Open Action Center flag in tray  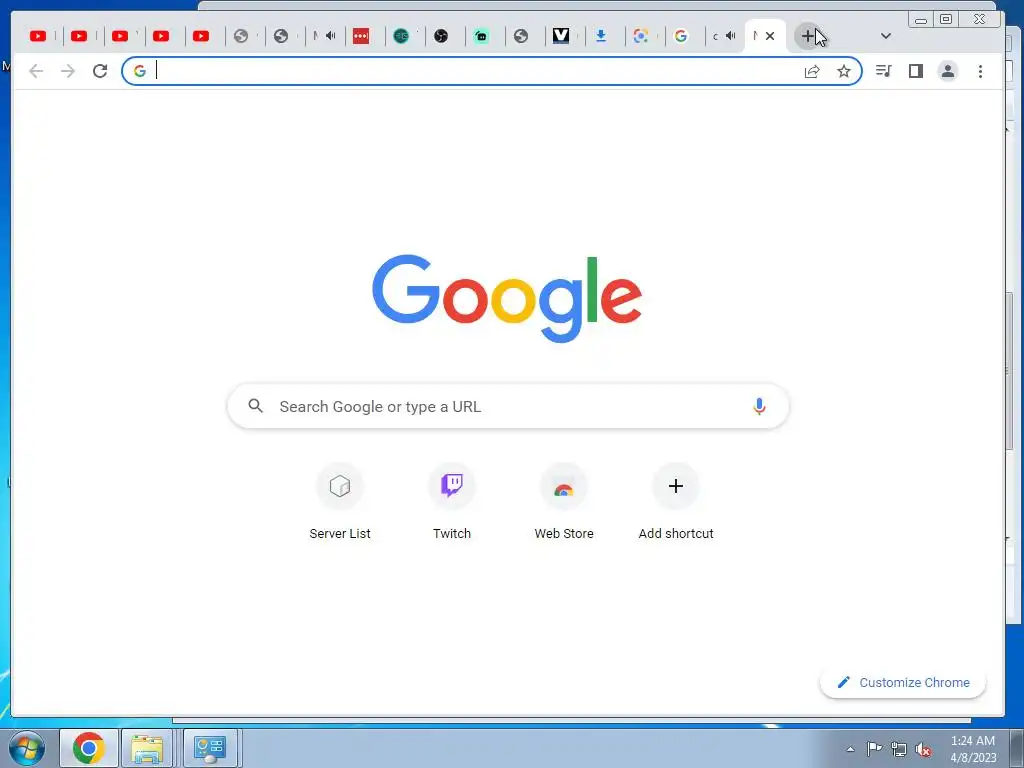pyautogui.click(x=874, y=749)
